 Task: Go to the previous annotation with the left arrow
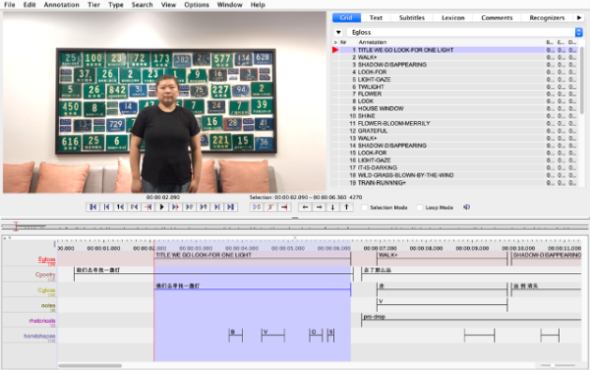(305, 207)
